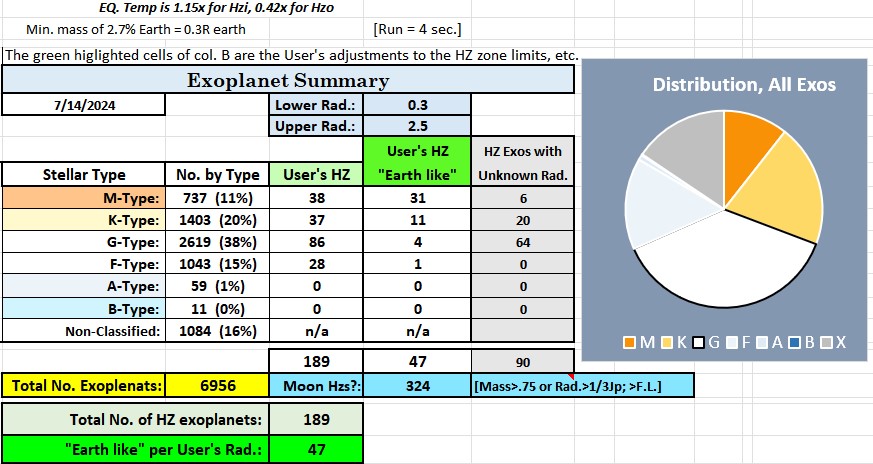The image size is (873, 464).
Task: Select the 'Non-Classified:' row label
Action: (84, 331)
